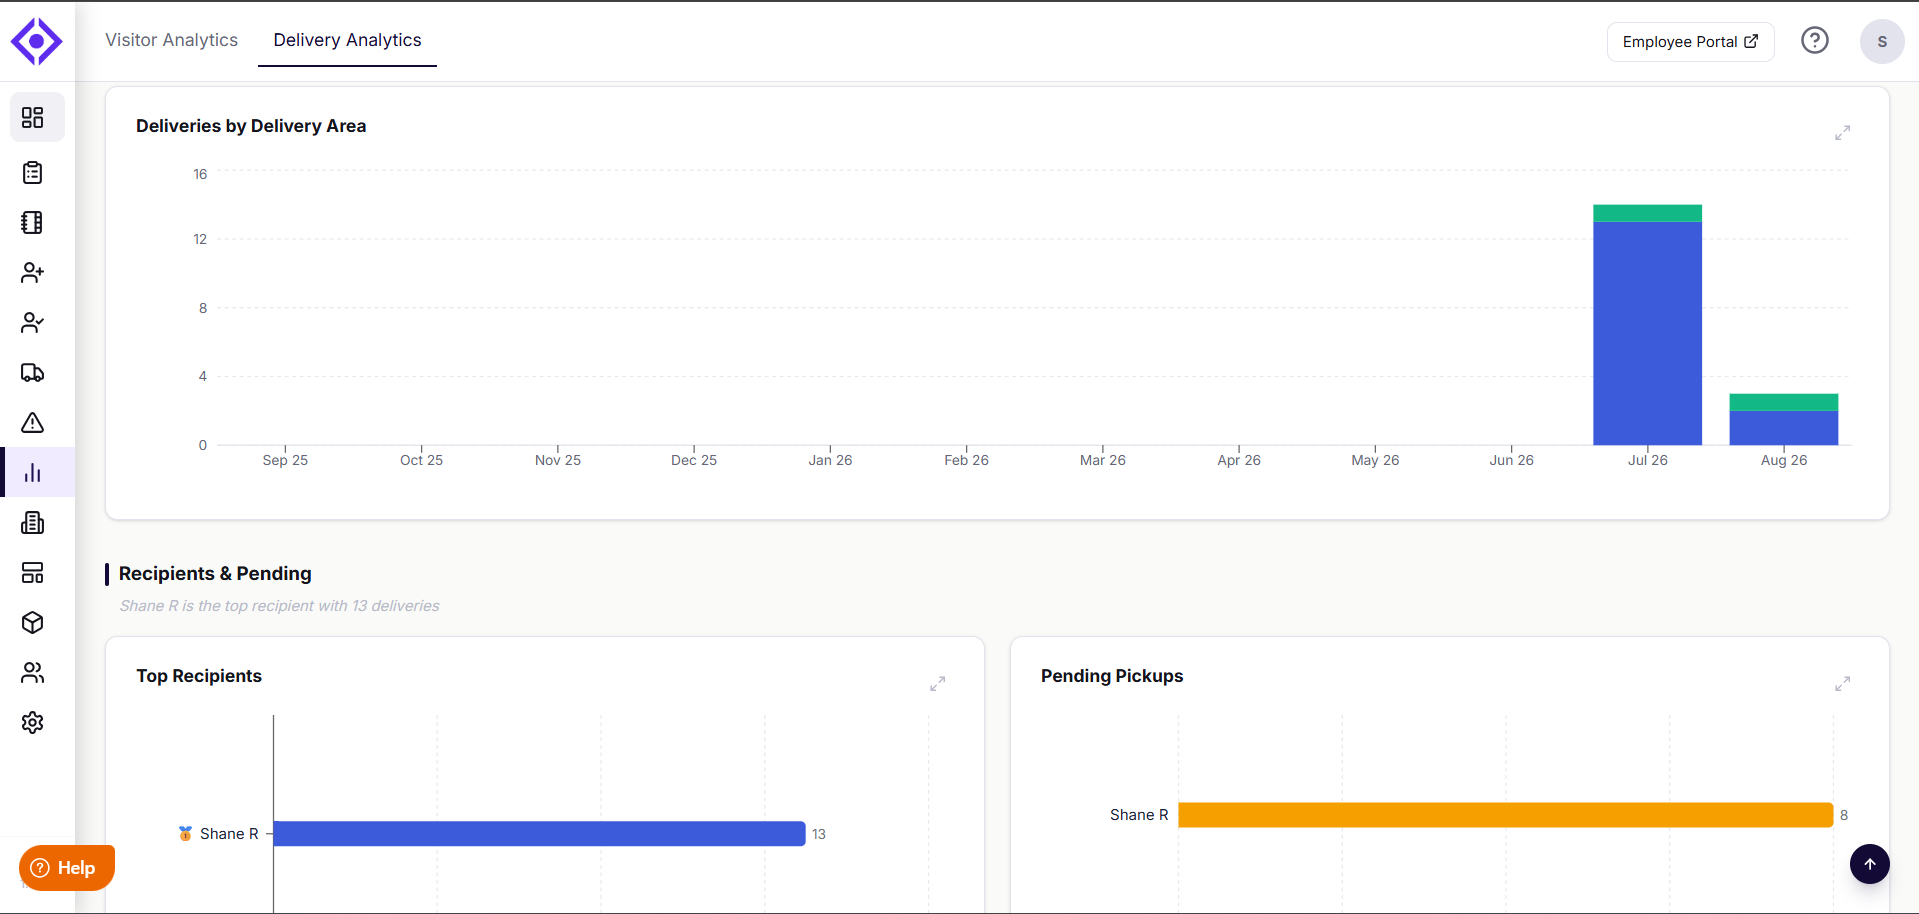Click the 'Recipients & Pending' section heading
Image resolution: width=1919 pixels, height=914 pixels.
(x=215, y=574)
